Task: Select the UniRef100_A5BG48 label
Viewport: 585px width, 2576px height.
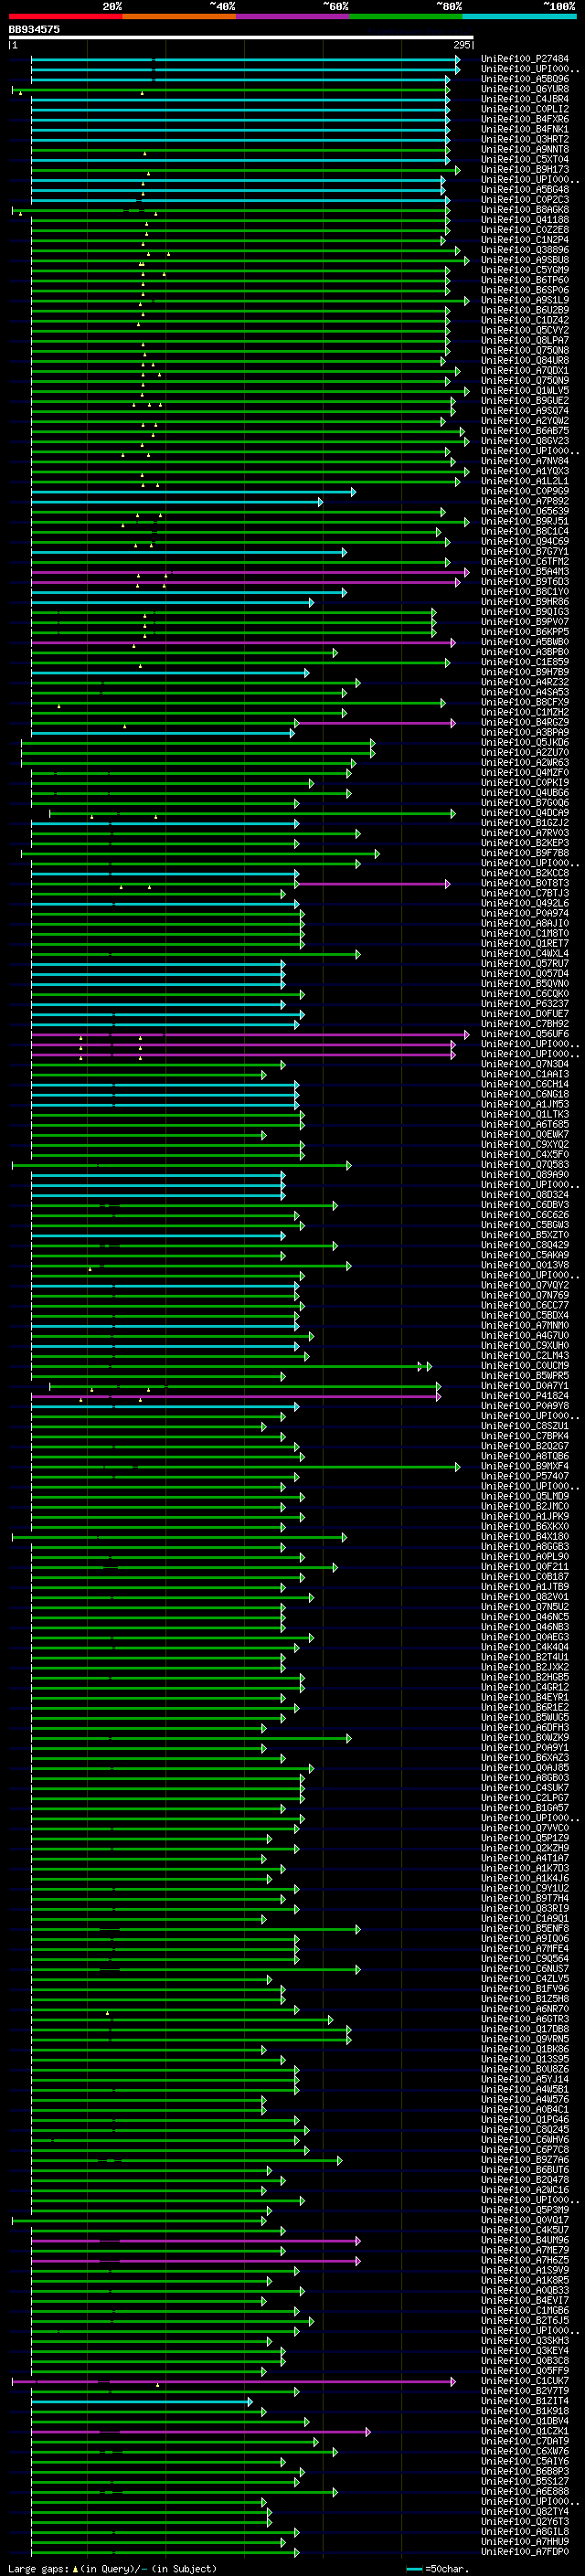Action: point(525,189)
